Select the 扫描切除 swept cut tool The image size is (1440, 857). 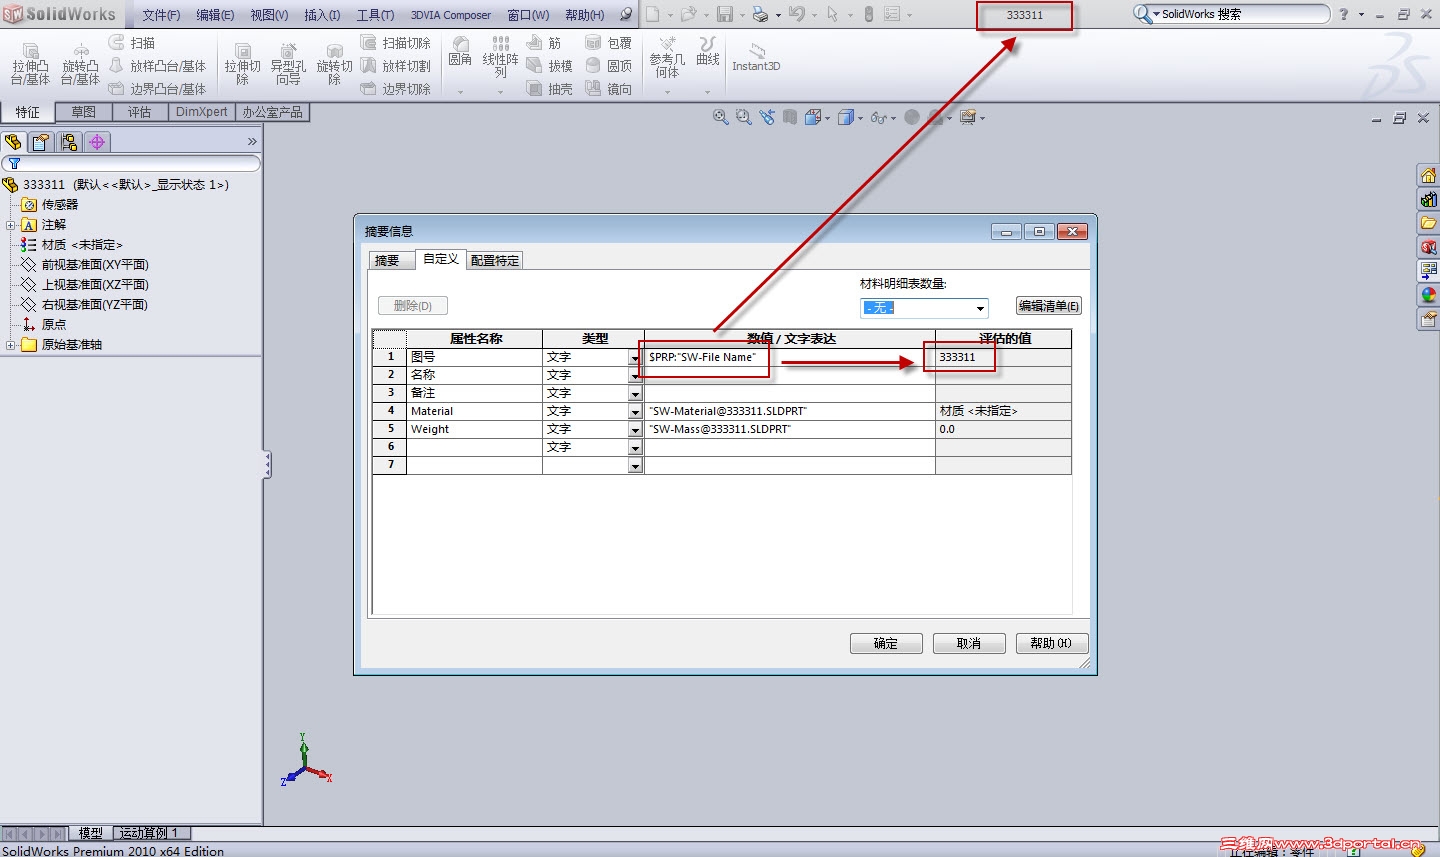(x=395, y=43)
